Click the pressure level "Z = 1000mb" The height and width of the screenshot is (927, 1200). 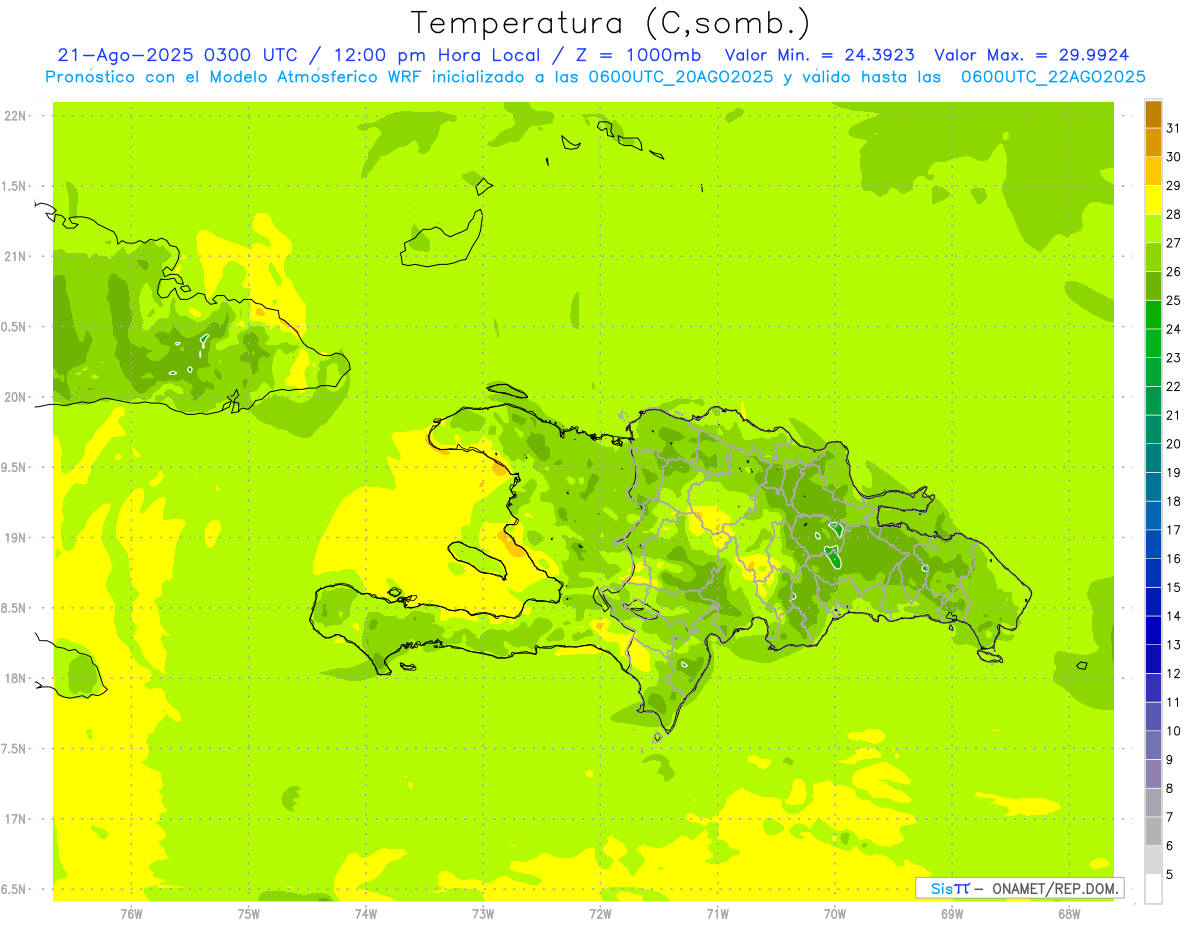(x=637, y=55)
